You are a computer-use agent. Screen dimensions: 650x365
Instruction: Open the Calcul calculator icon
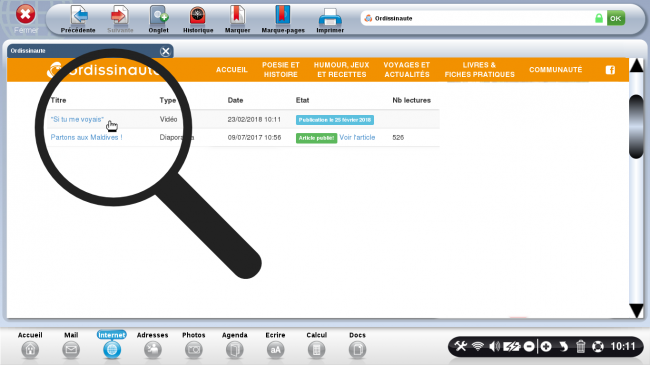coord(316,350)
